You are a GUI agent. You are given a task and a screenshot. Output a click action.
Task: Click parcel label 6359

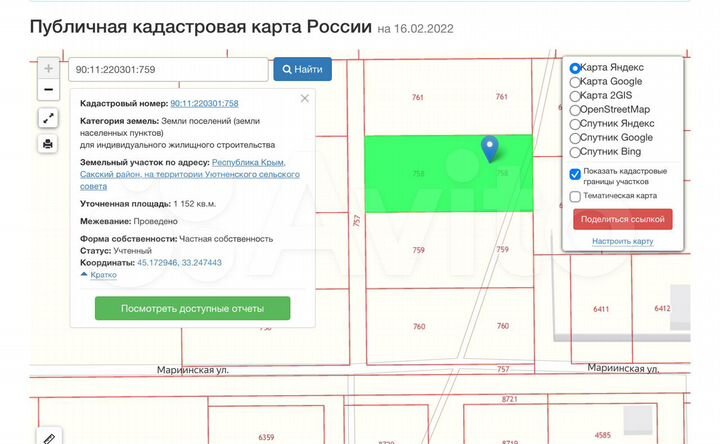click(266, 437)
